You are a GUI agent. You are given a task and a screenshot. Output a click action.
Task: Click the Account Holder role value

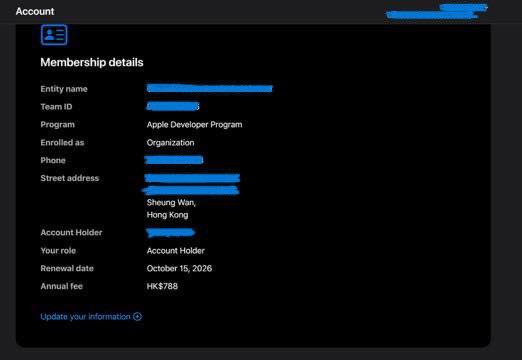coord(176,251)
